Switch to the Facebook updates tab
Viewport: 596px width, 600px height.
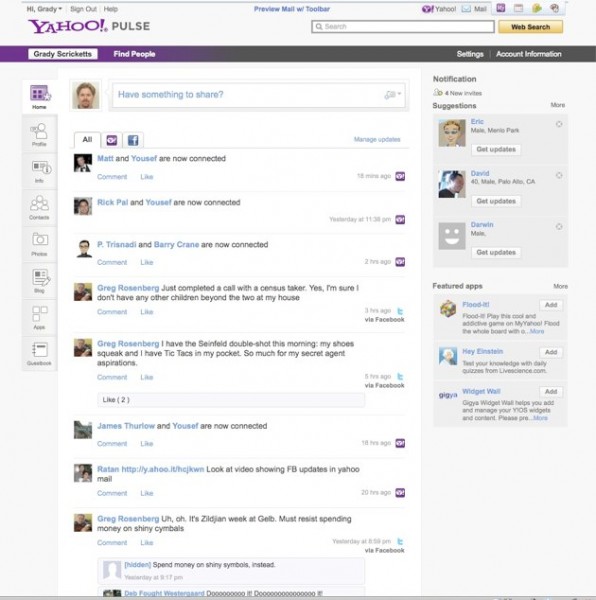click(133, 140)
